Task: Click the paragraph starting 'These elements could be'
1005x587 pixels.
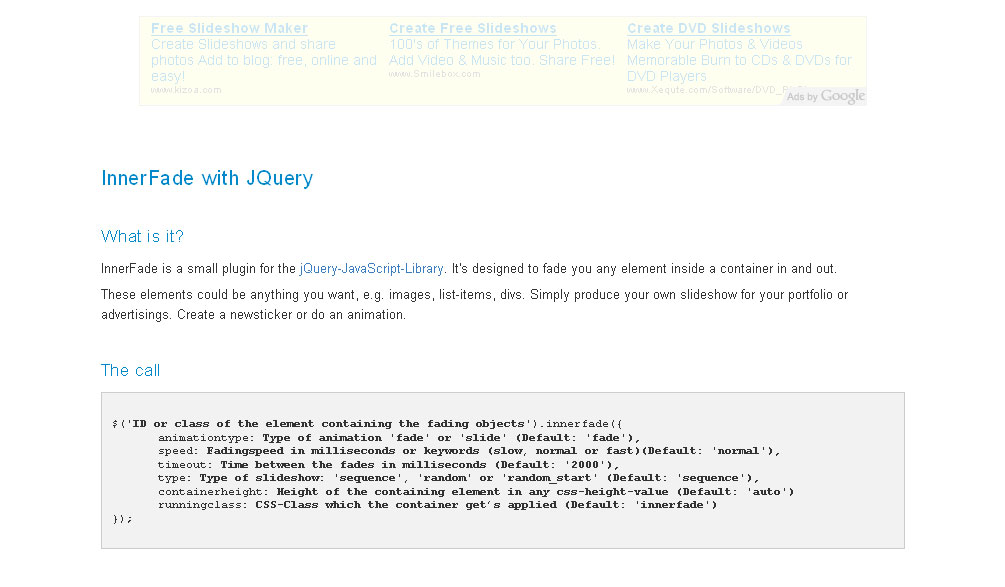Action: coord(474,304)
